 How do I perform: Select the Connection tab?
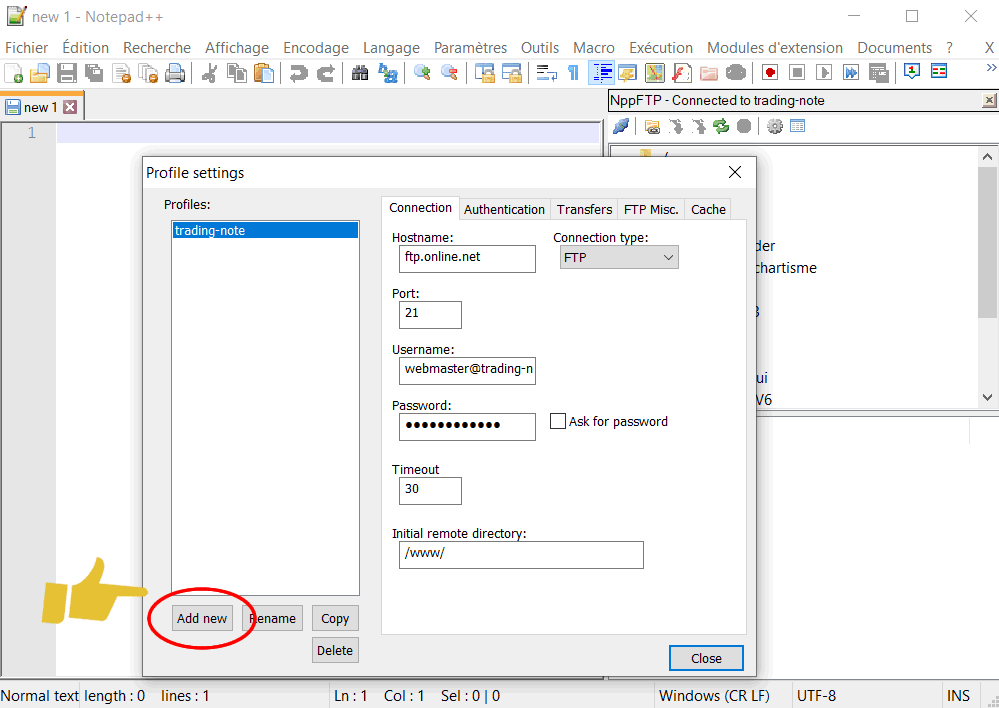click(420, 208)
